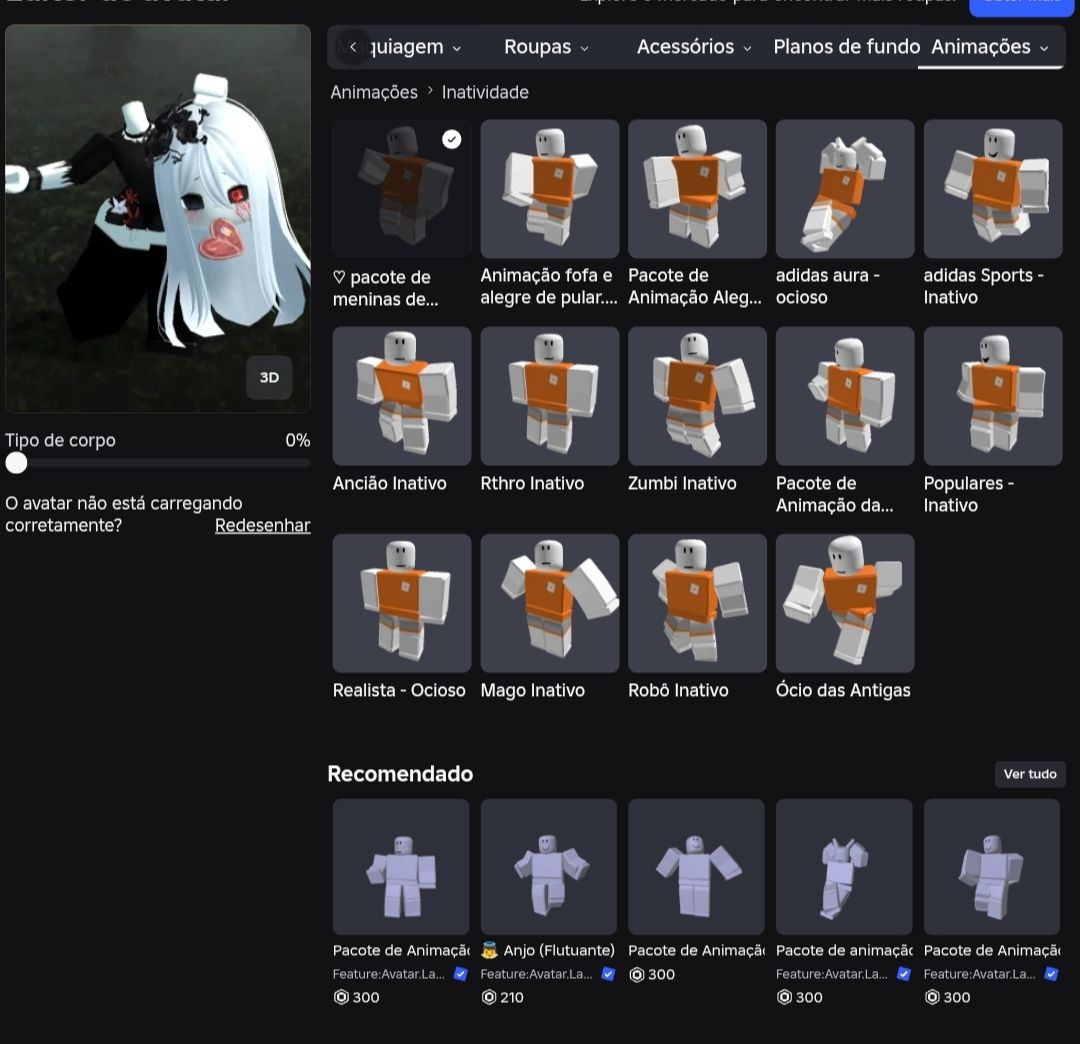
Task: Select the Pacote de Animação da... thumbnail
Action: click(845, 396)
